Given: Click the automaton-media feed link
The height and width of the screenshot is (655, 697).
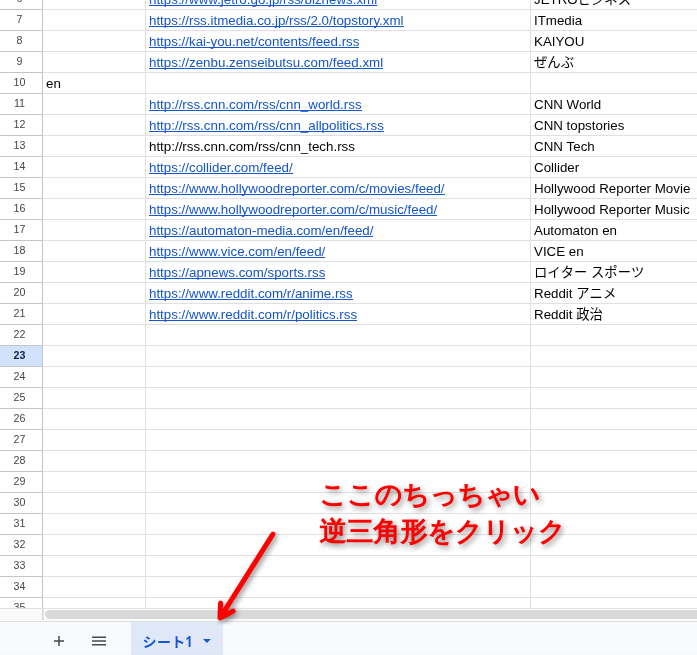Looking at the screenshot, I should point(261,231).
